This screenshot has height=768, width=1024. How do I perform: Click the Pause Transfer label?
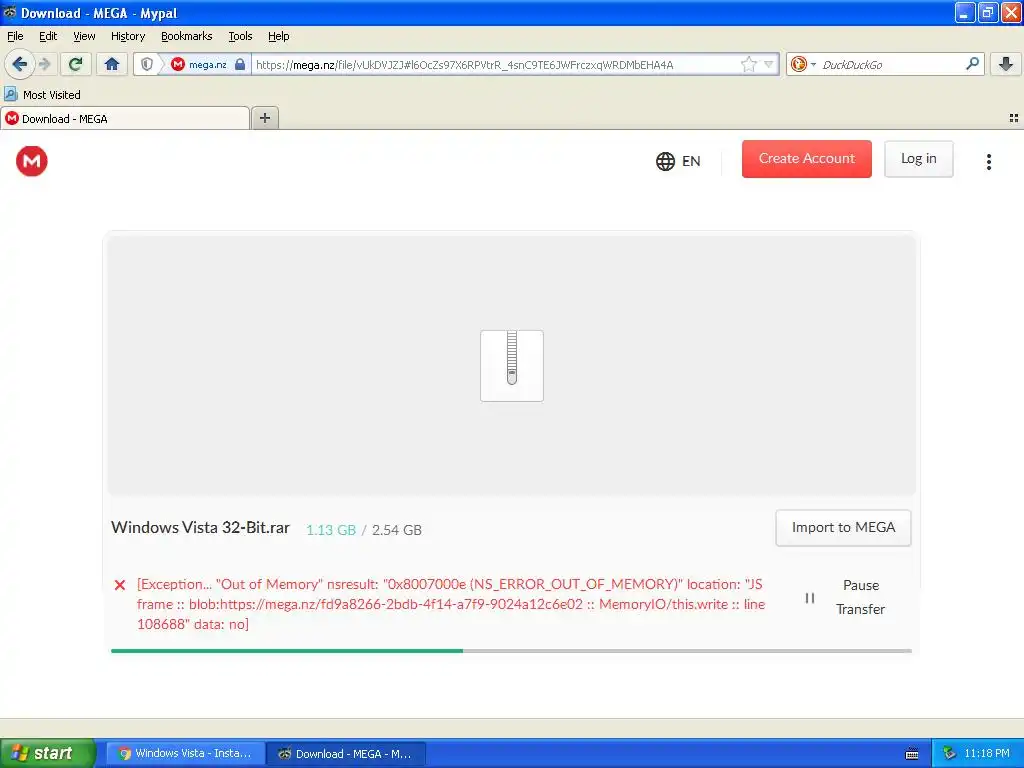861,597
